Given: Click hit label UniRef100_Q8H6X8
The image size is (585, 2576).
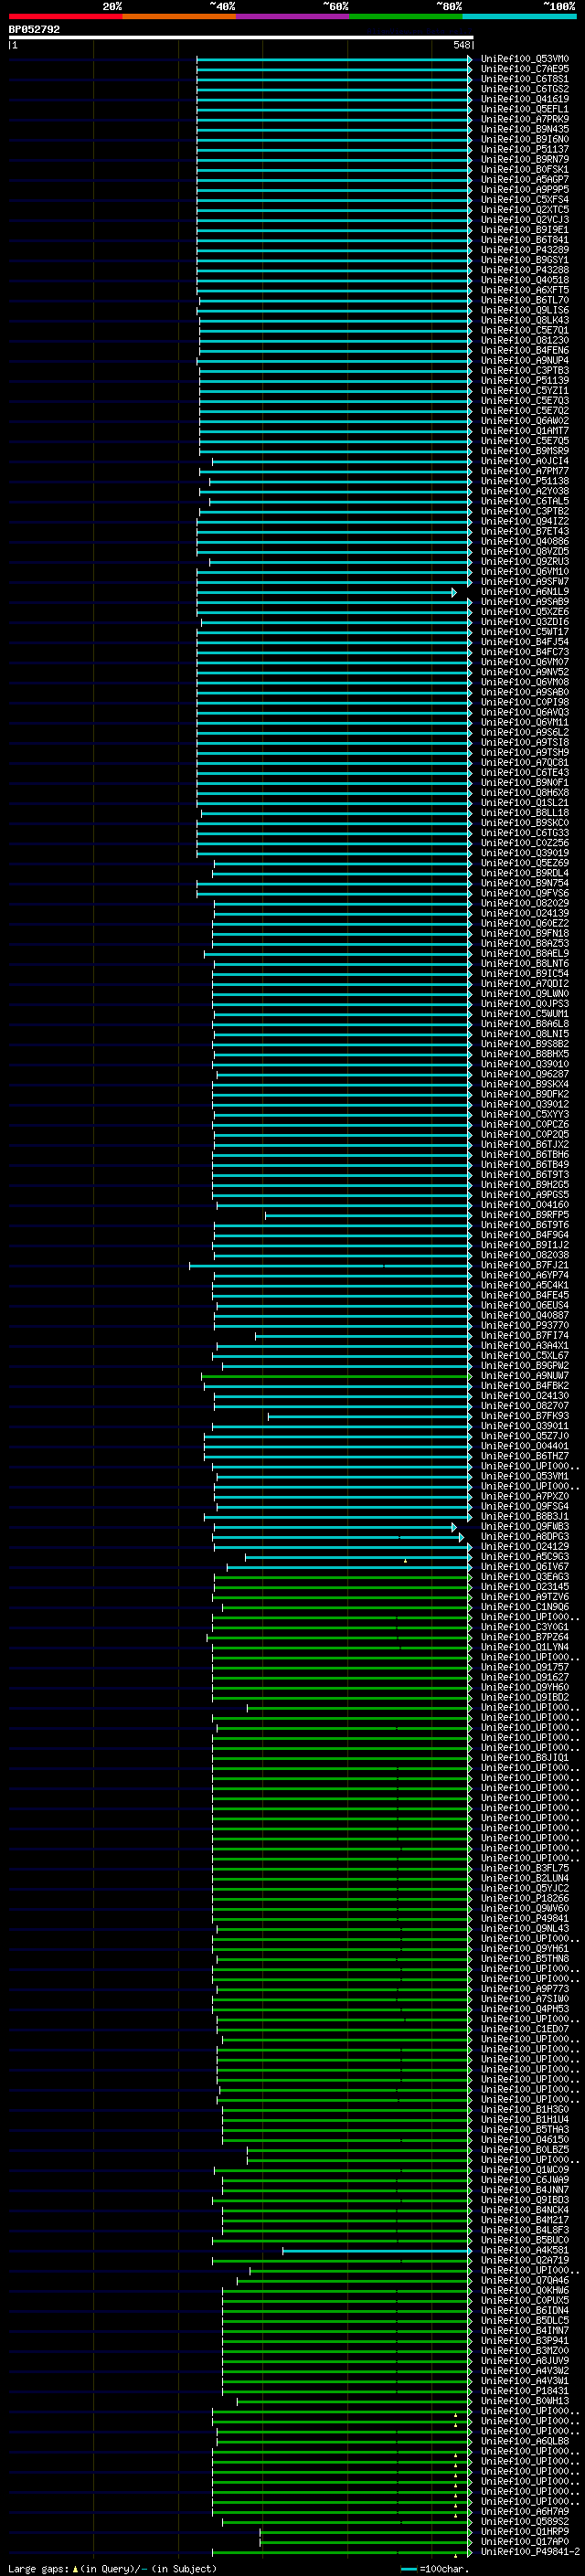Looking at the screenshot, I should click(x=524, y=793).
